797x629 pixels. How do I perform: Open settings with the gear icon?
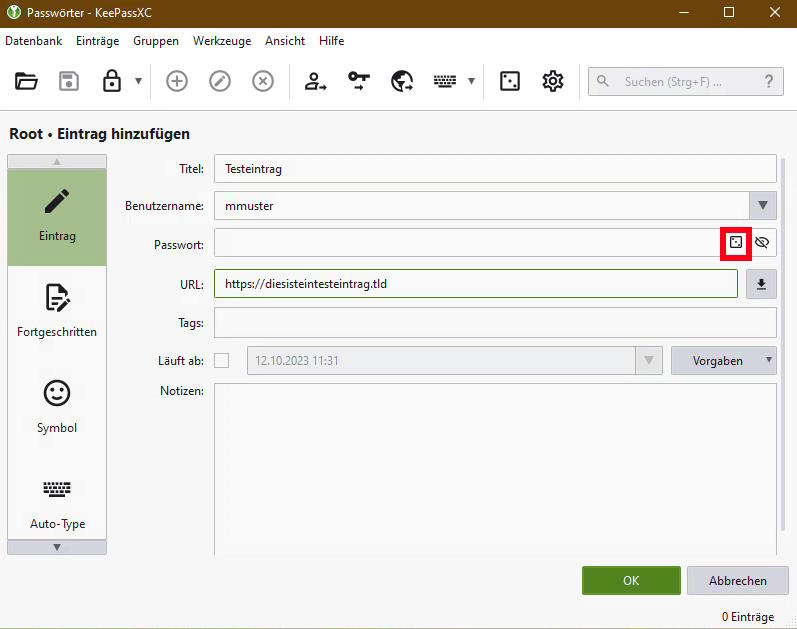pyautogui.click(x=553, y=82)
